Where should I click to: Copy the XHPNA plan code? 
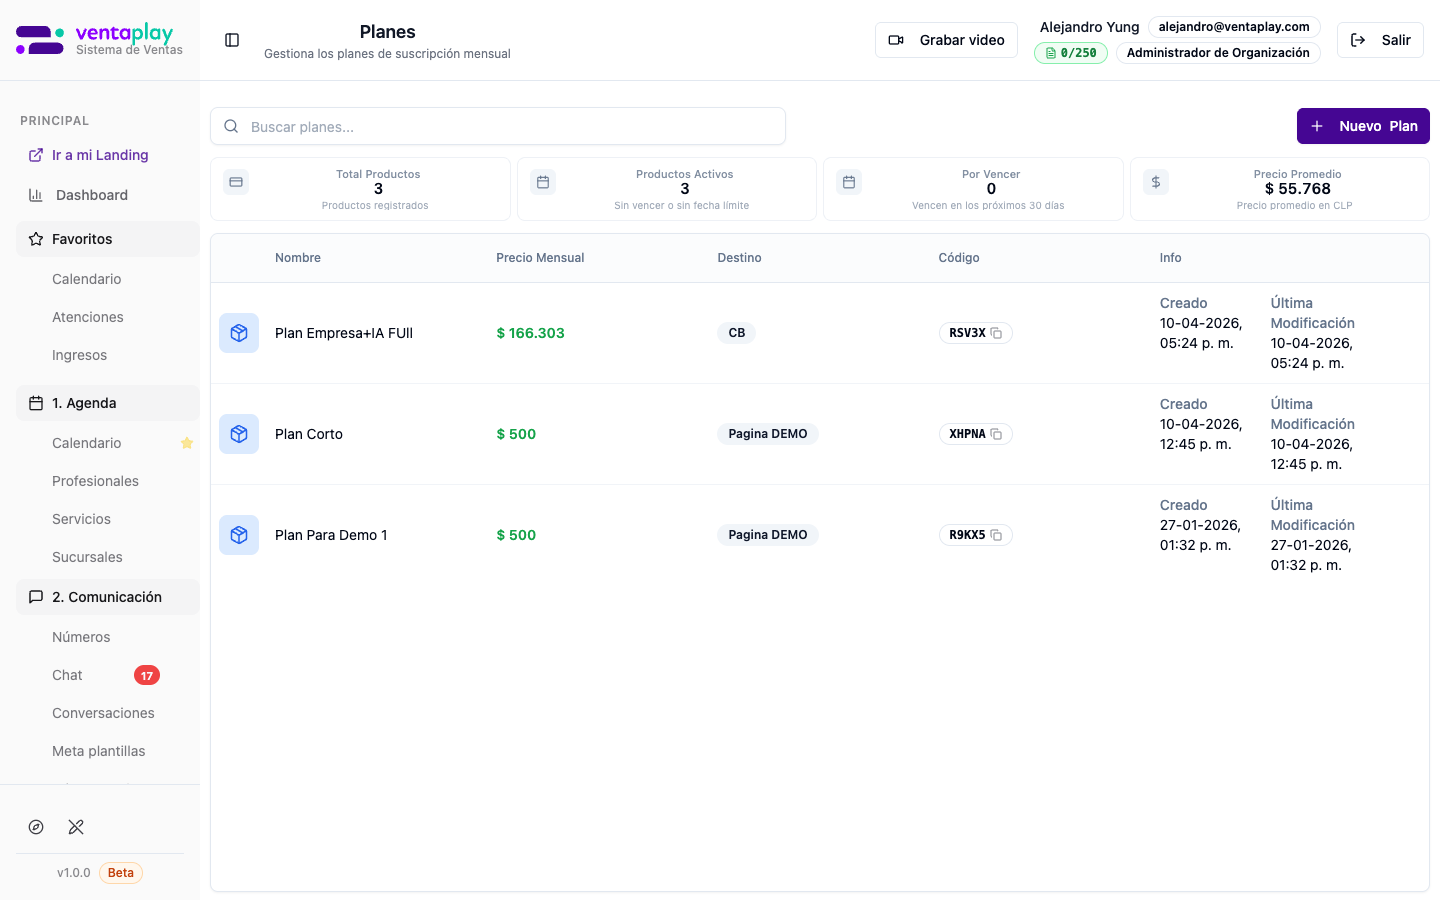pos(996,434)
